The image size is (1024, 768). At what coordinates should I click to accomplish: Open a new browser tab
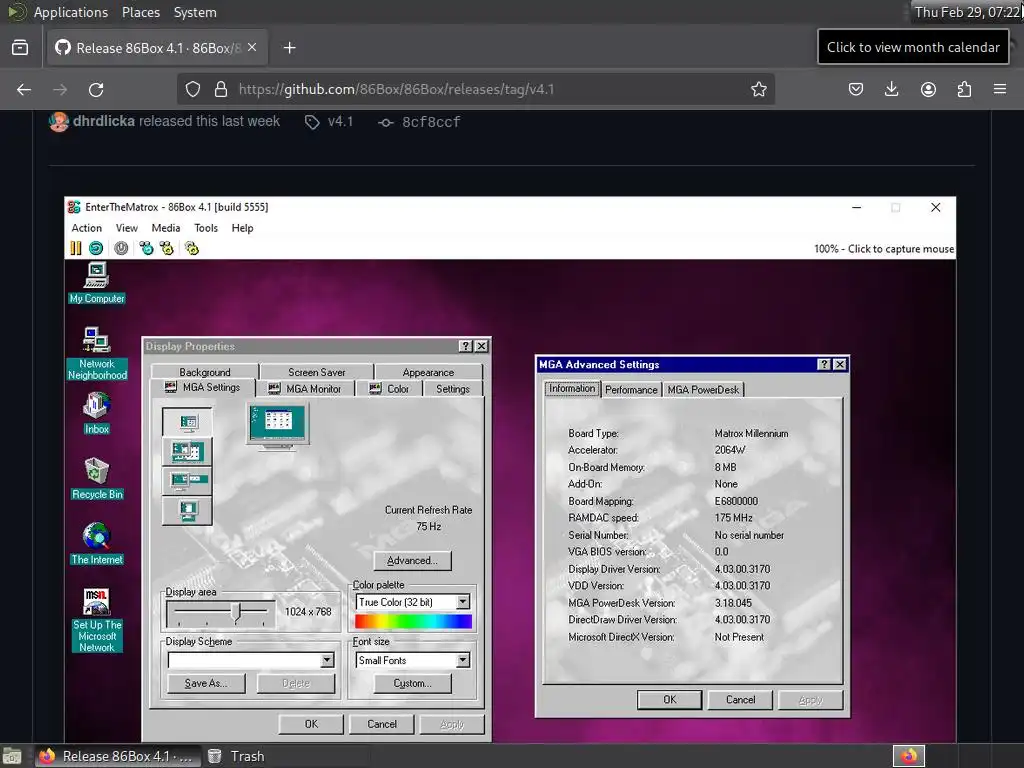point(289,48)
